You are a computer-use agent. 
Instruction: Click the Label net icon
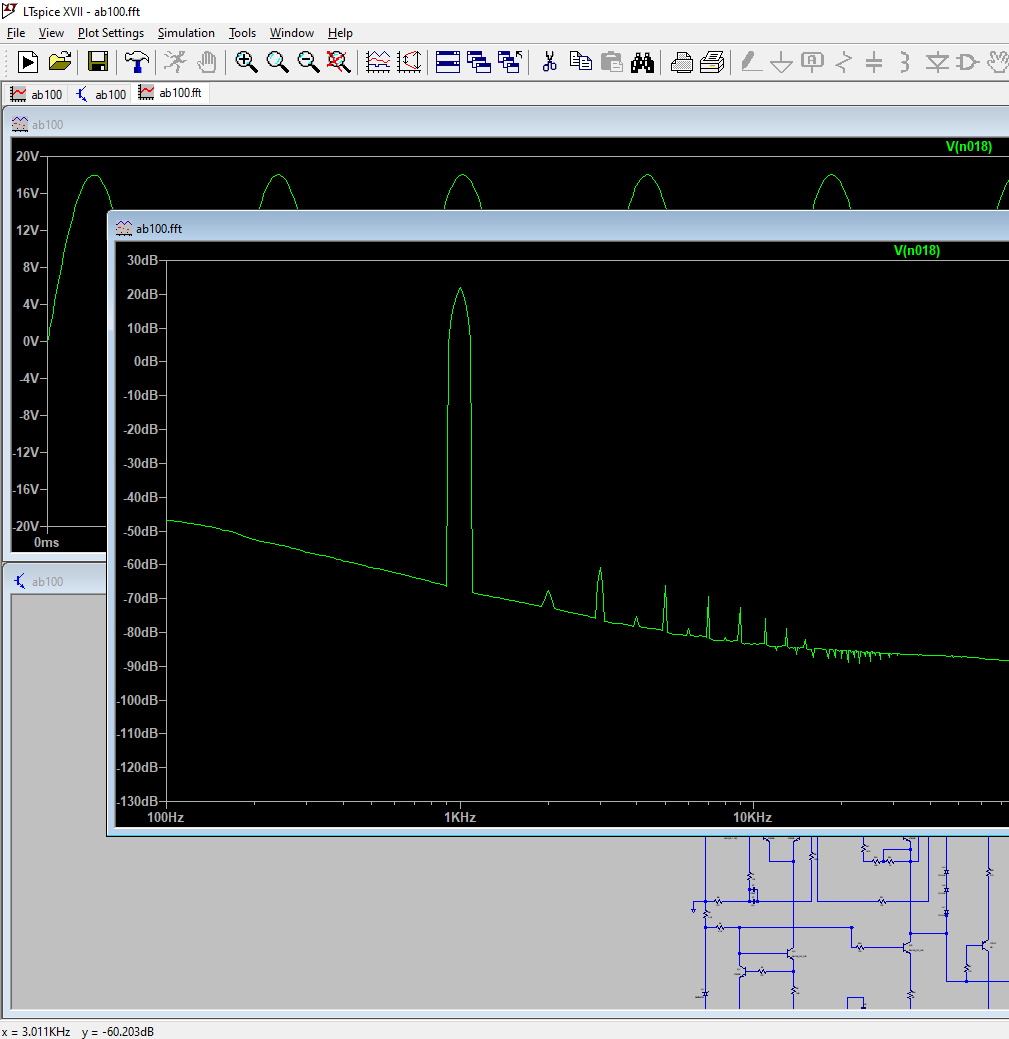[x=812, y=62]
